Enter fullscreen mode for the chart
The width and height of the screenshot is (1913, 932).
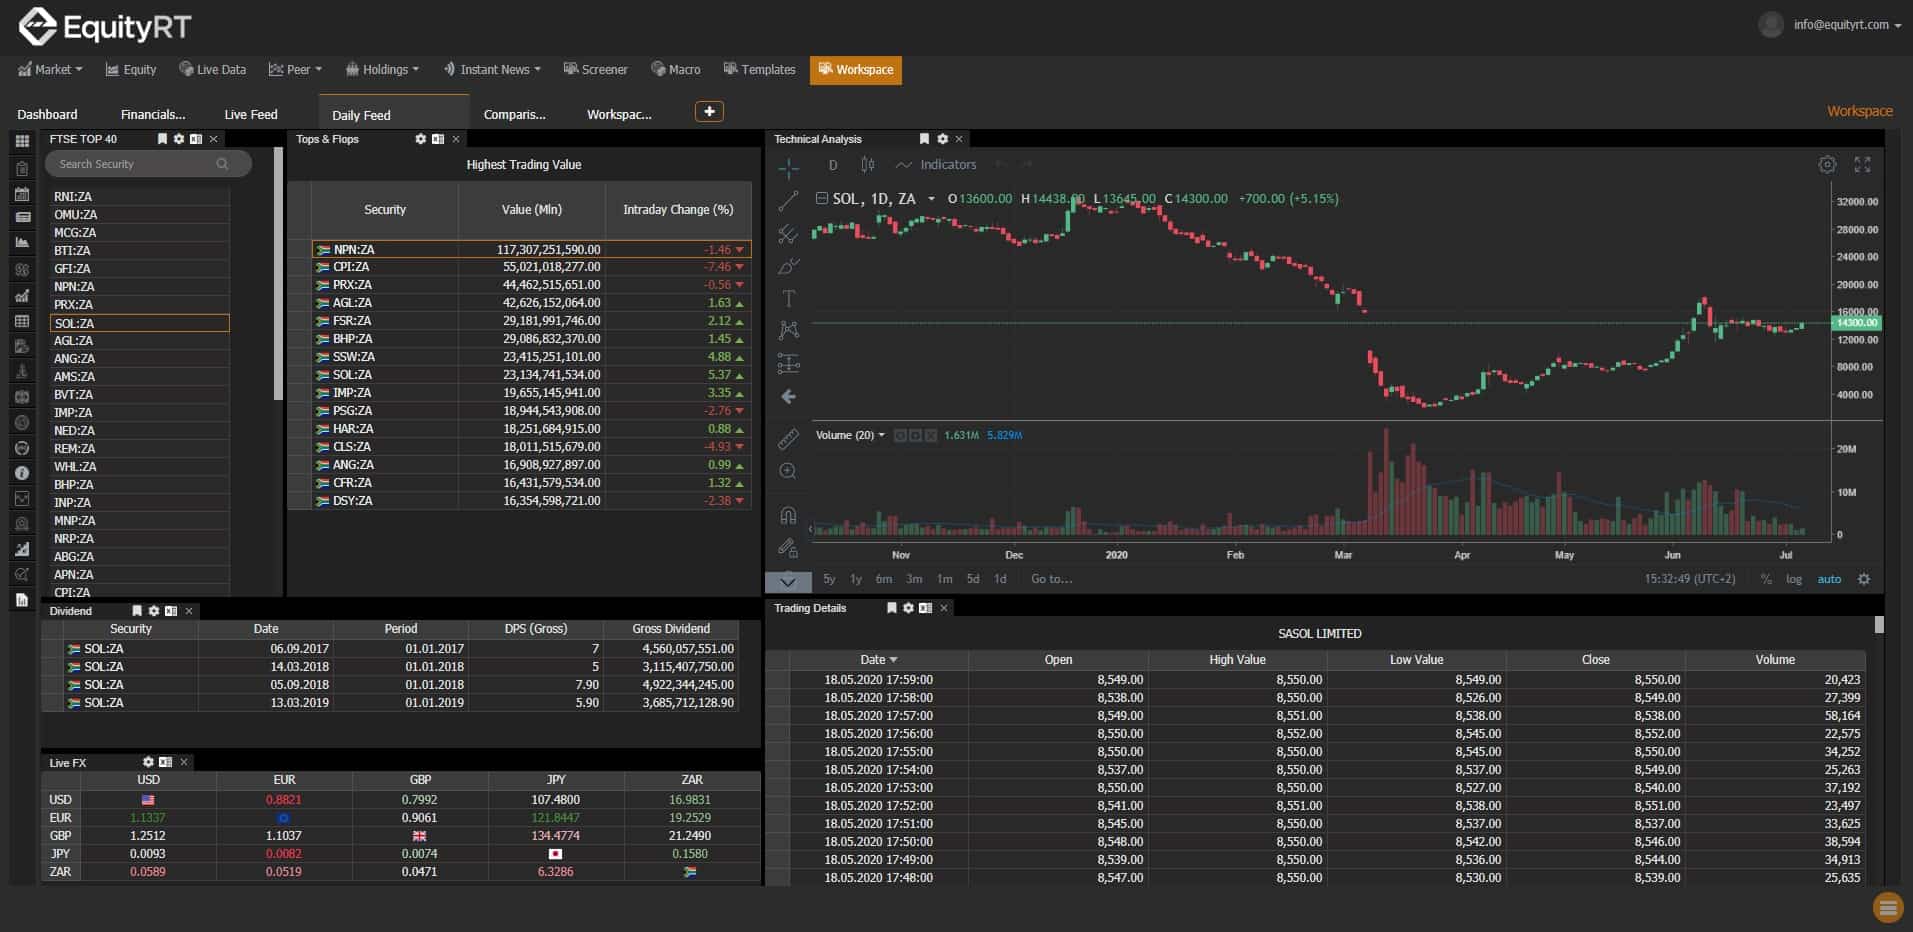tap(1862, 165)
